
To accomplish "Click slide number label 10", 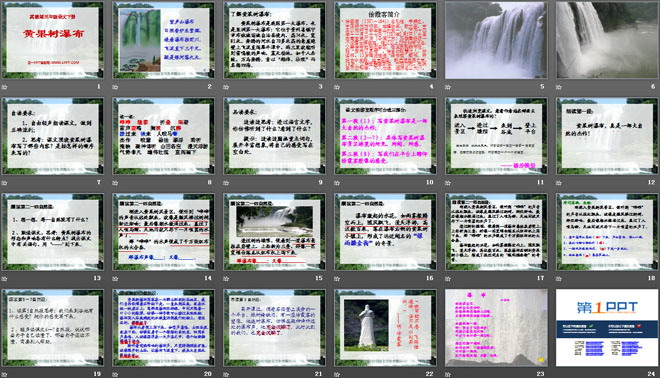I will tap(430, 182).
